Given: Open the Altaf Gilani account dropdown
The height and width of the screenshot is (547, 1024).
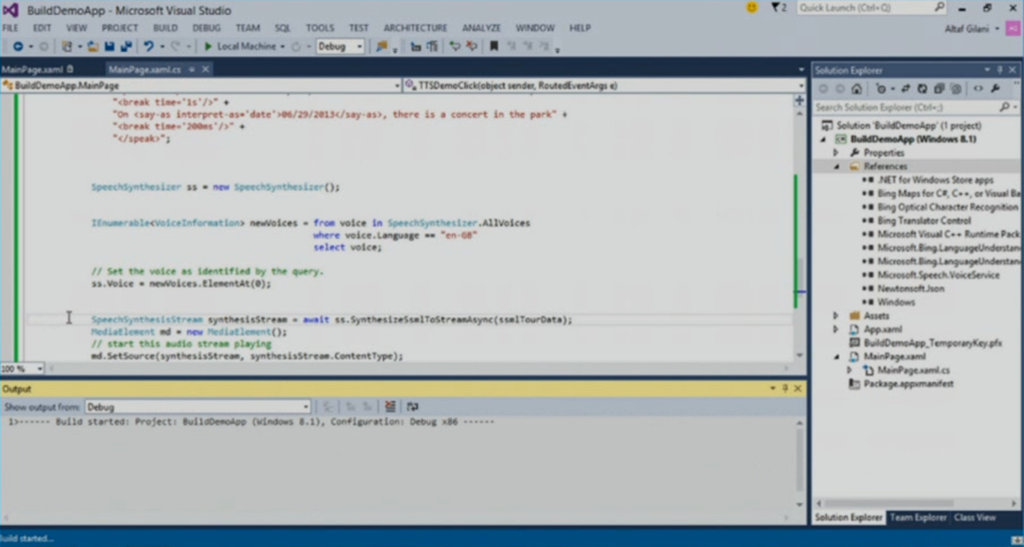Looking at the screenshot, I should 972,29.
